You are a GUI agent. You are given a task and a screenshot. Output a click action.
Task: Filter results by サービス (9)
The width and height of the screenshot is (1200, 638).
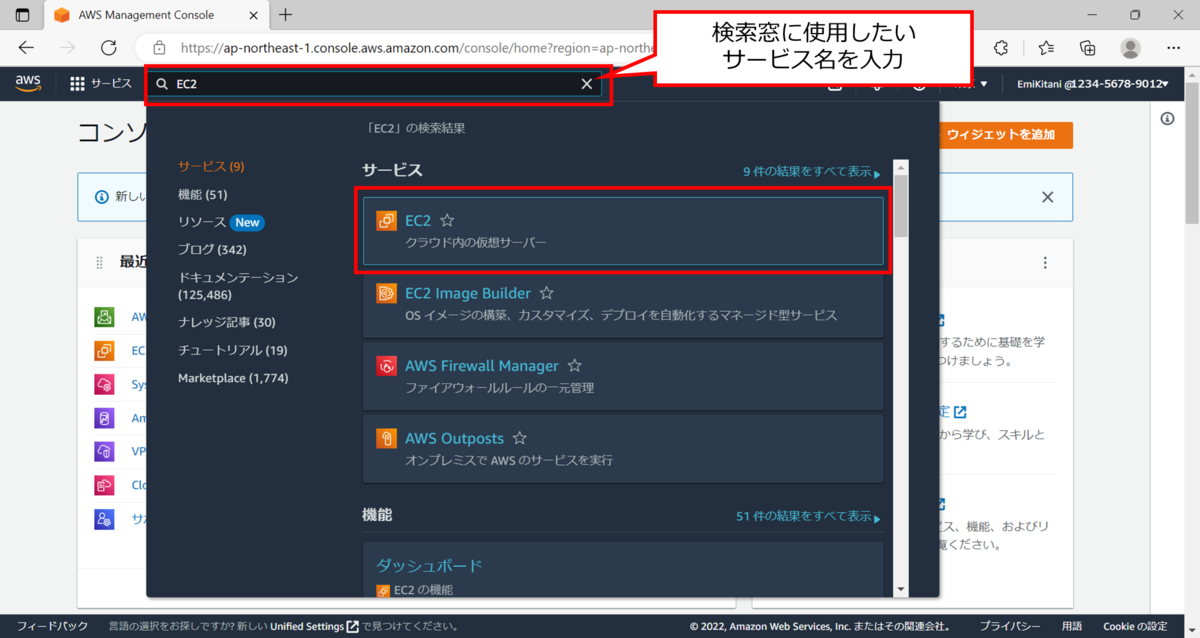pyautogui.click(x=211, y=166)
